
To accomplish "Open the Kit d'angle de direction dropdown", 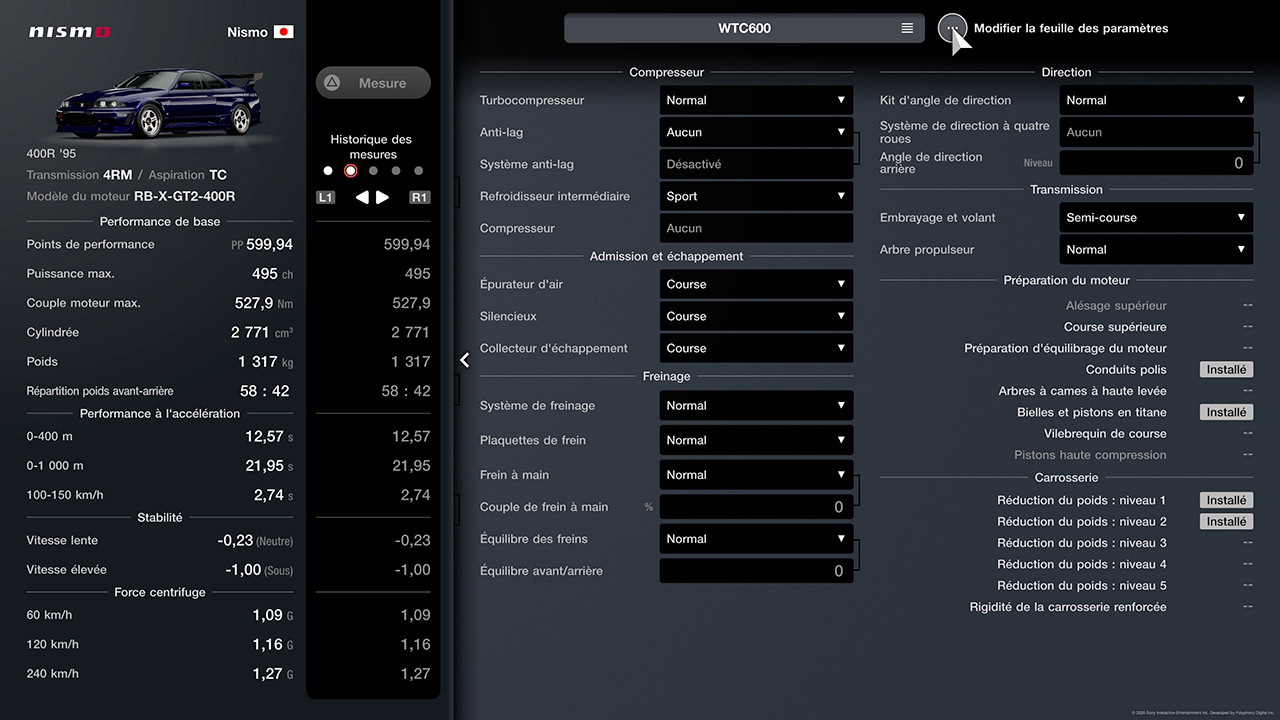I will [1156, 100].
